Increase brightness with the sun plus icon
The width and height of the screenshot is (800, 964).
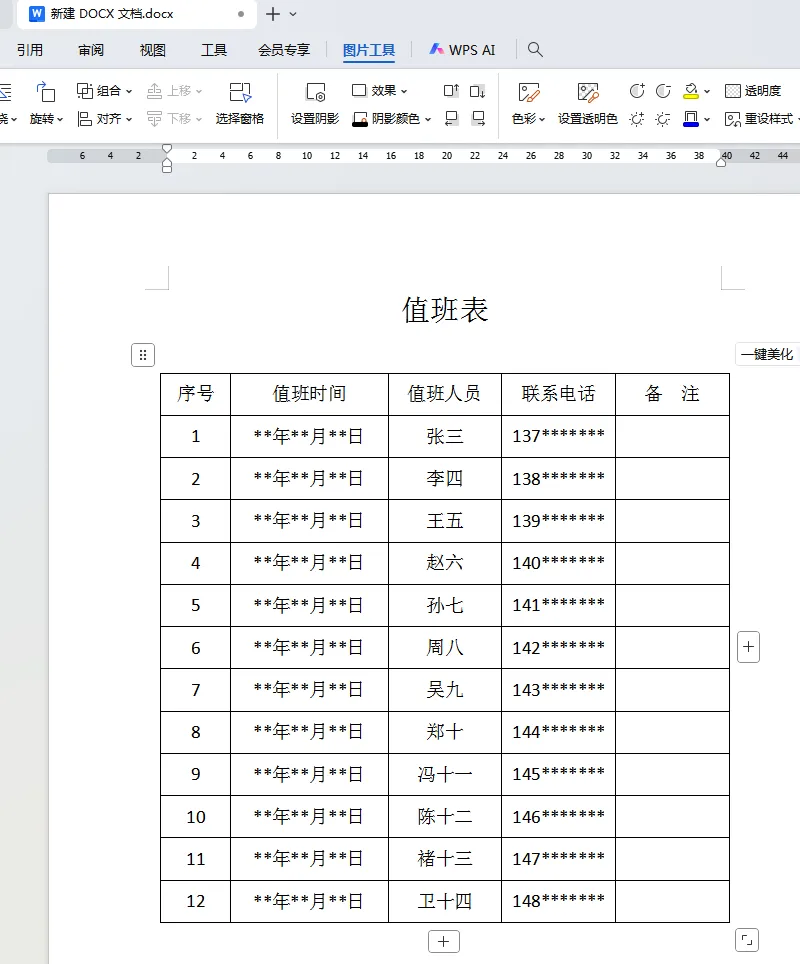[x=637, y=119]
